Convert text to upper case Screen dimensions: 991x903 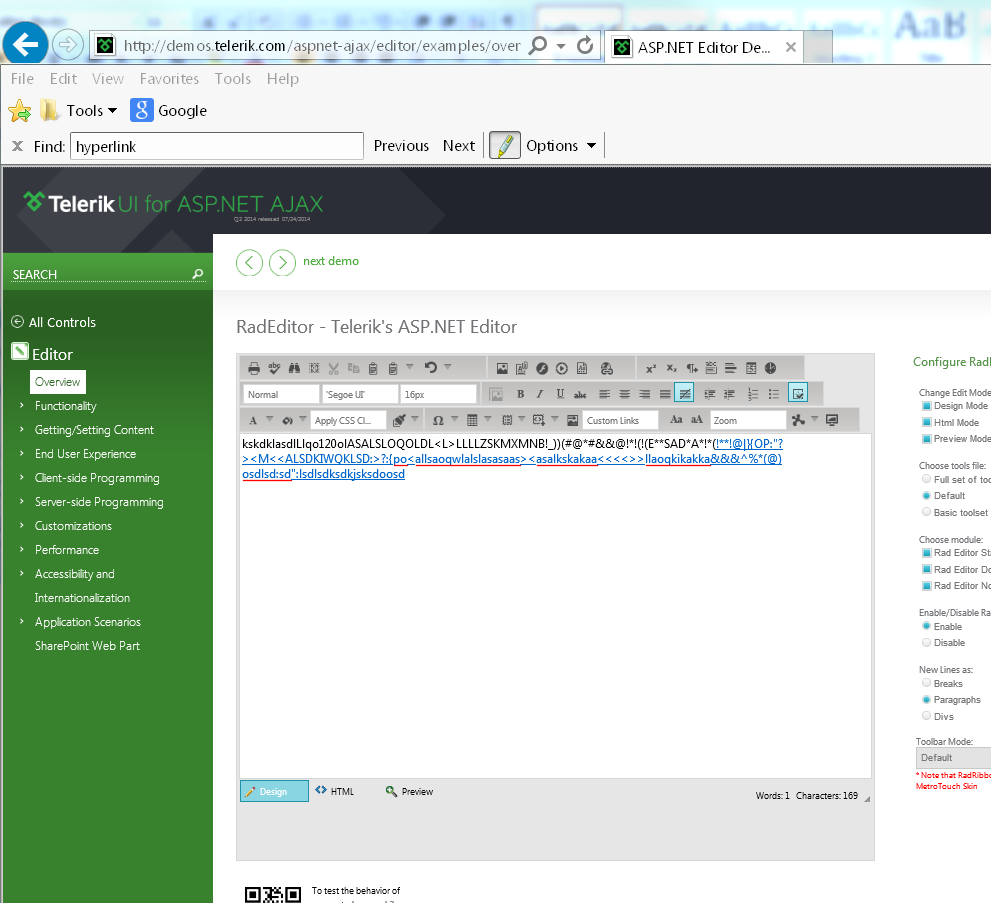[696, 420]
